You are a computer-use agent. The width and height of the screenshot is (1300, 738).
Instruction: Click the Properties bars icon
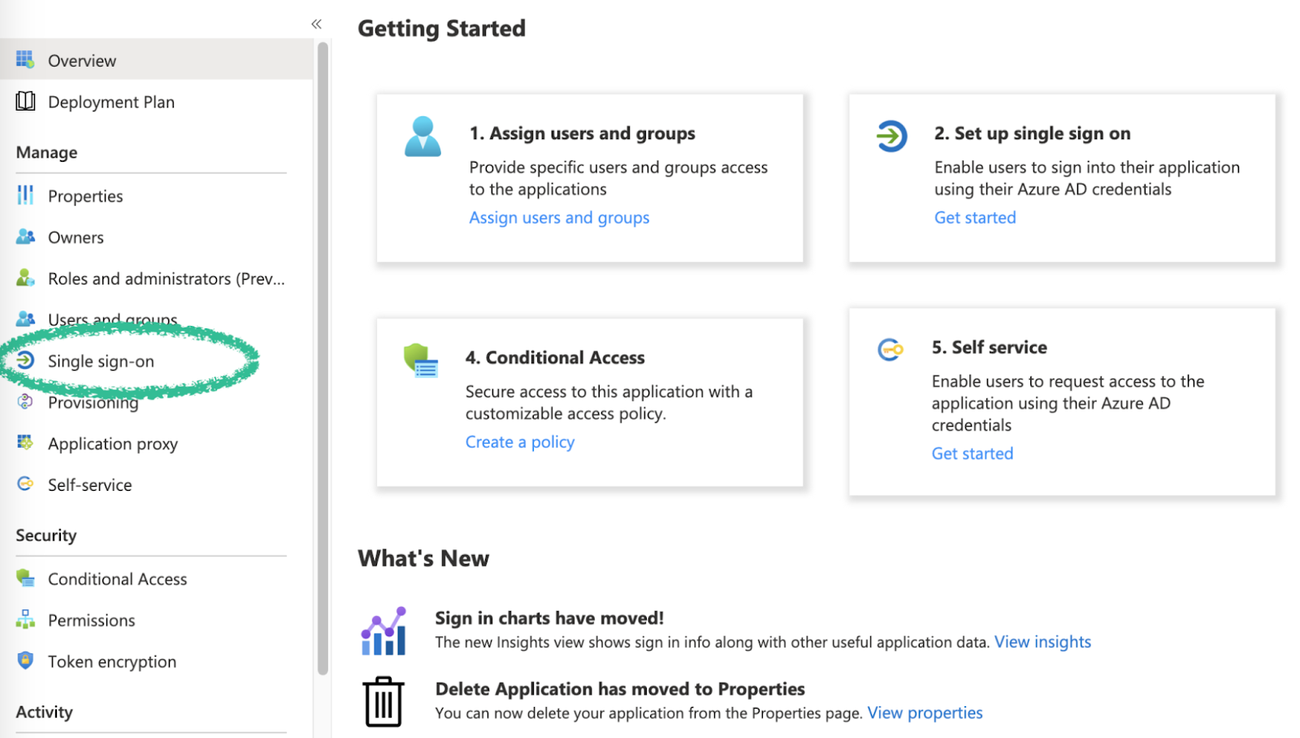(25, 195)
